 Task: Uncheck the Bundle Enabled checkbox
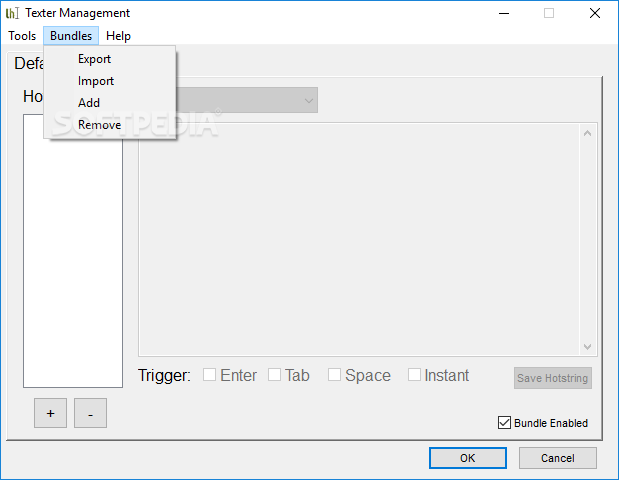tap(504, 422)
